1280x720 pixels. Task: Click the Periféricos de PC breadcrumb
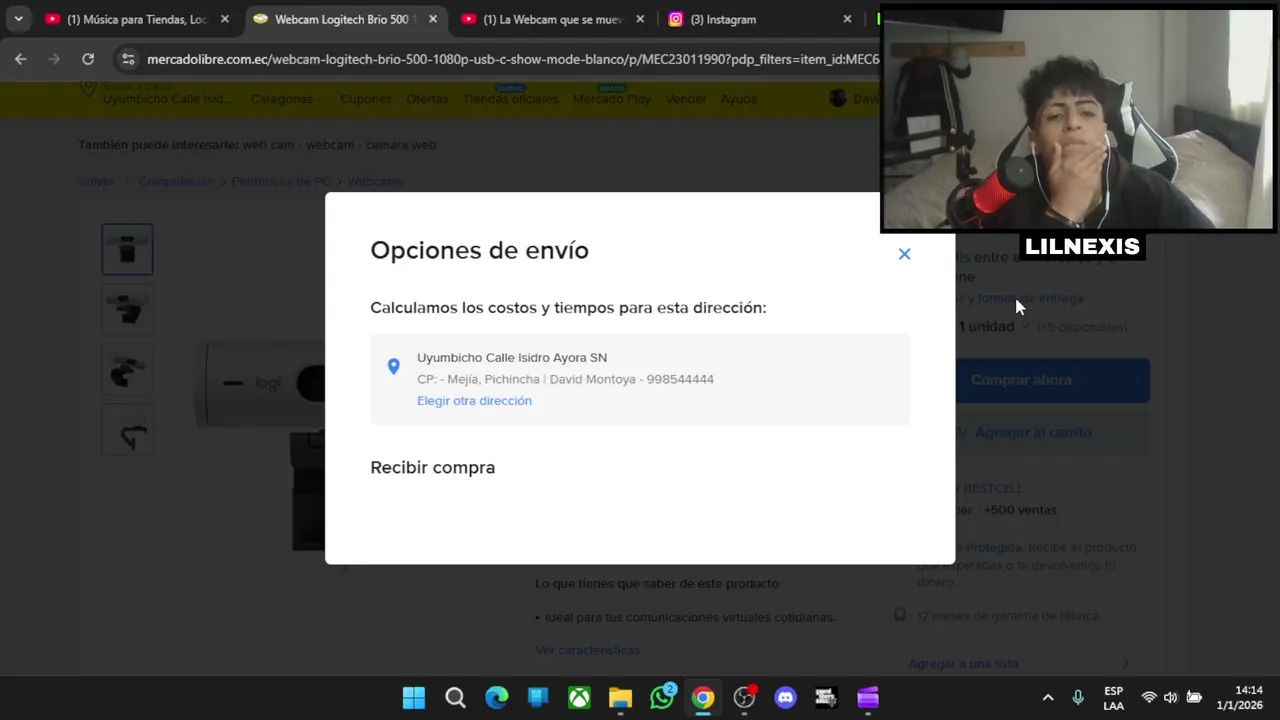pos(281,181)
